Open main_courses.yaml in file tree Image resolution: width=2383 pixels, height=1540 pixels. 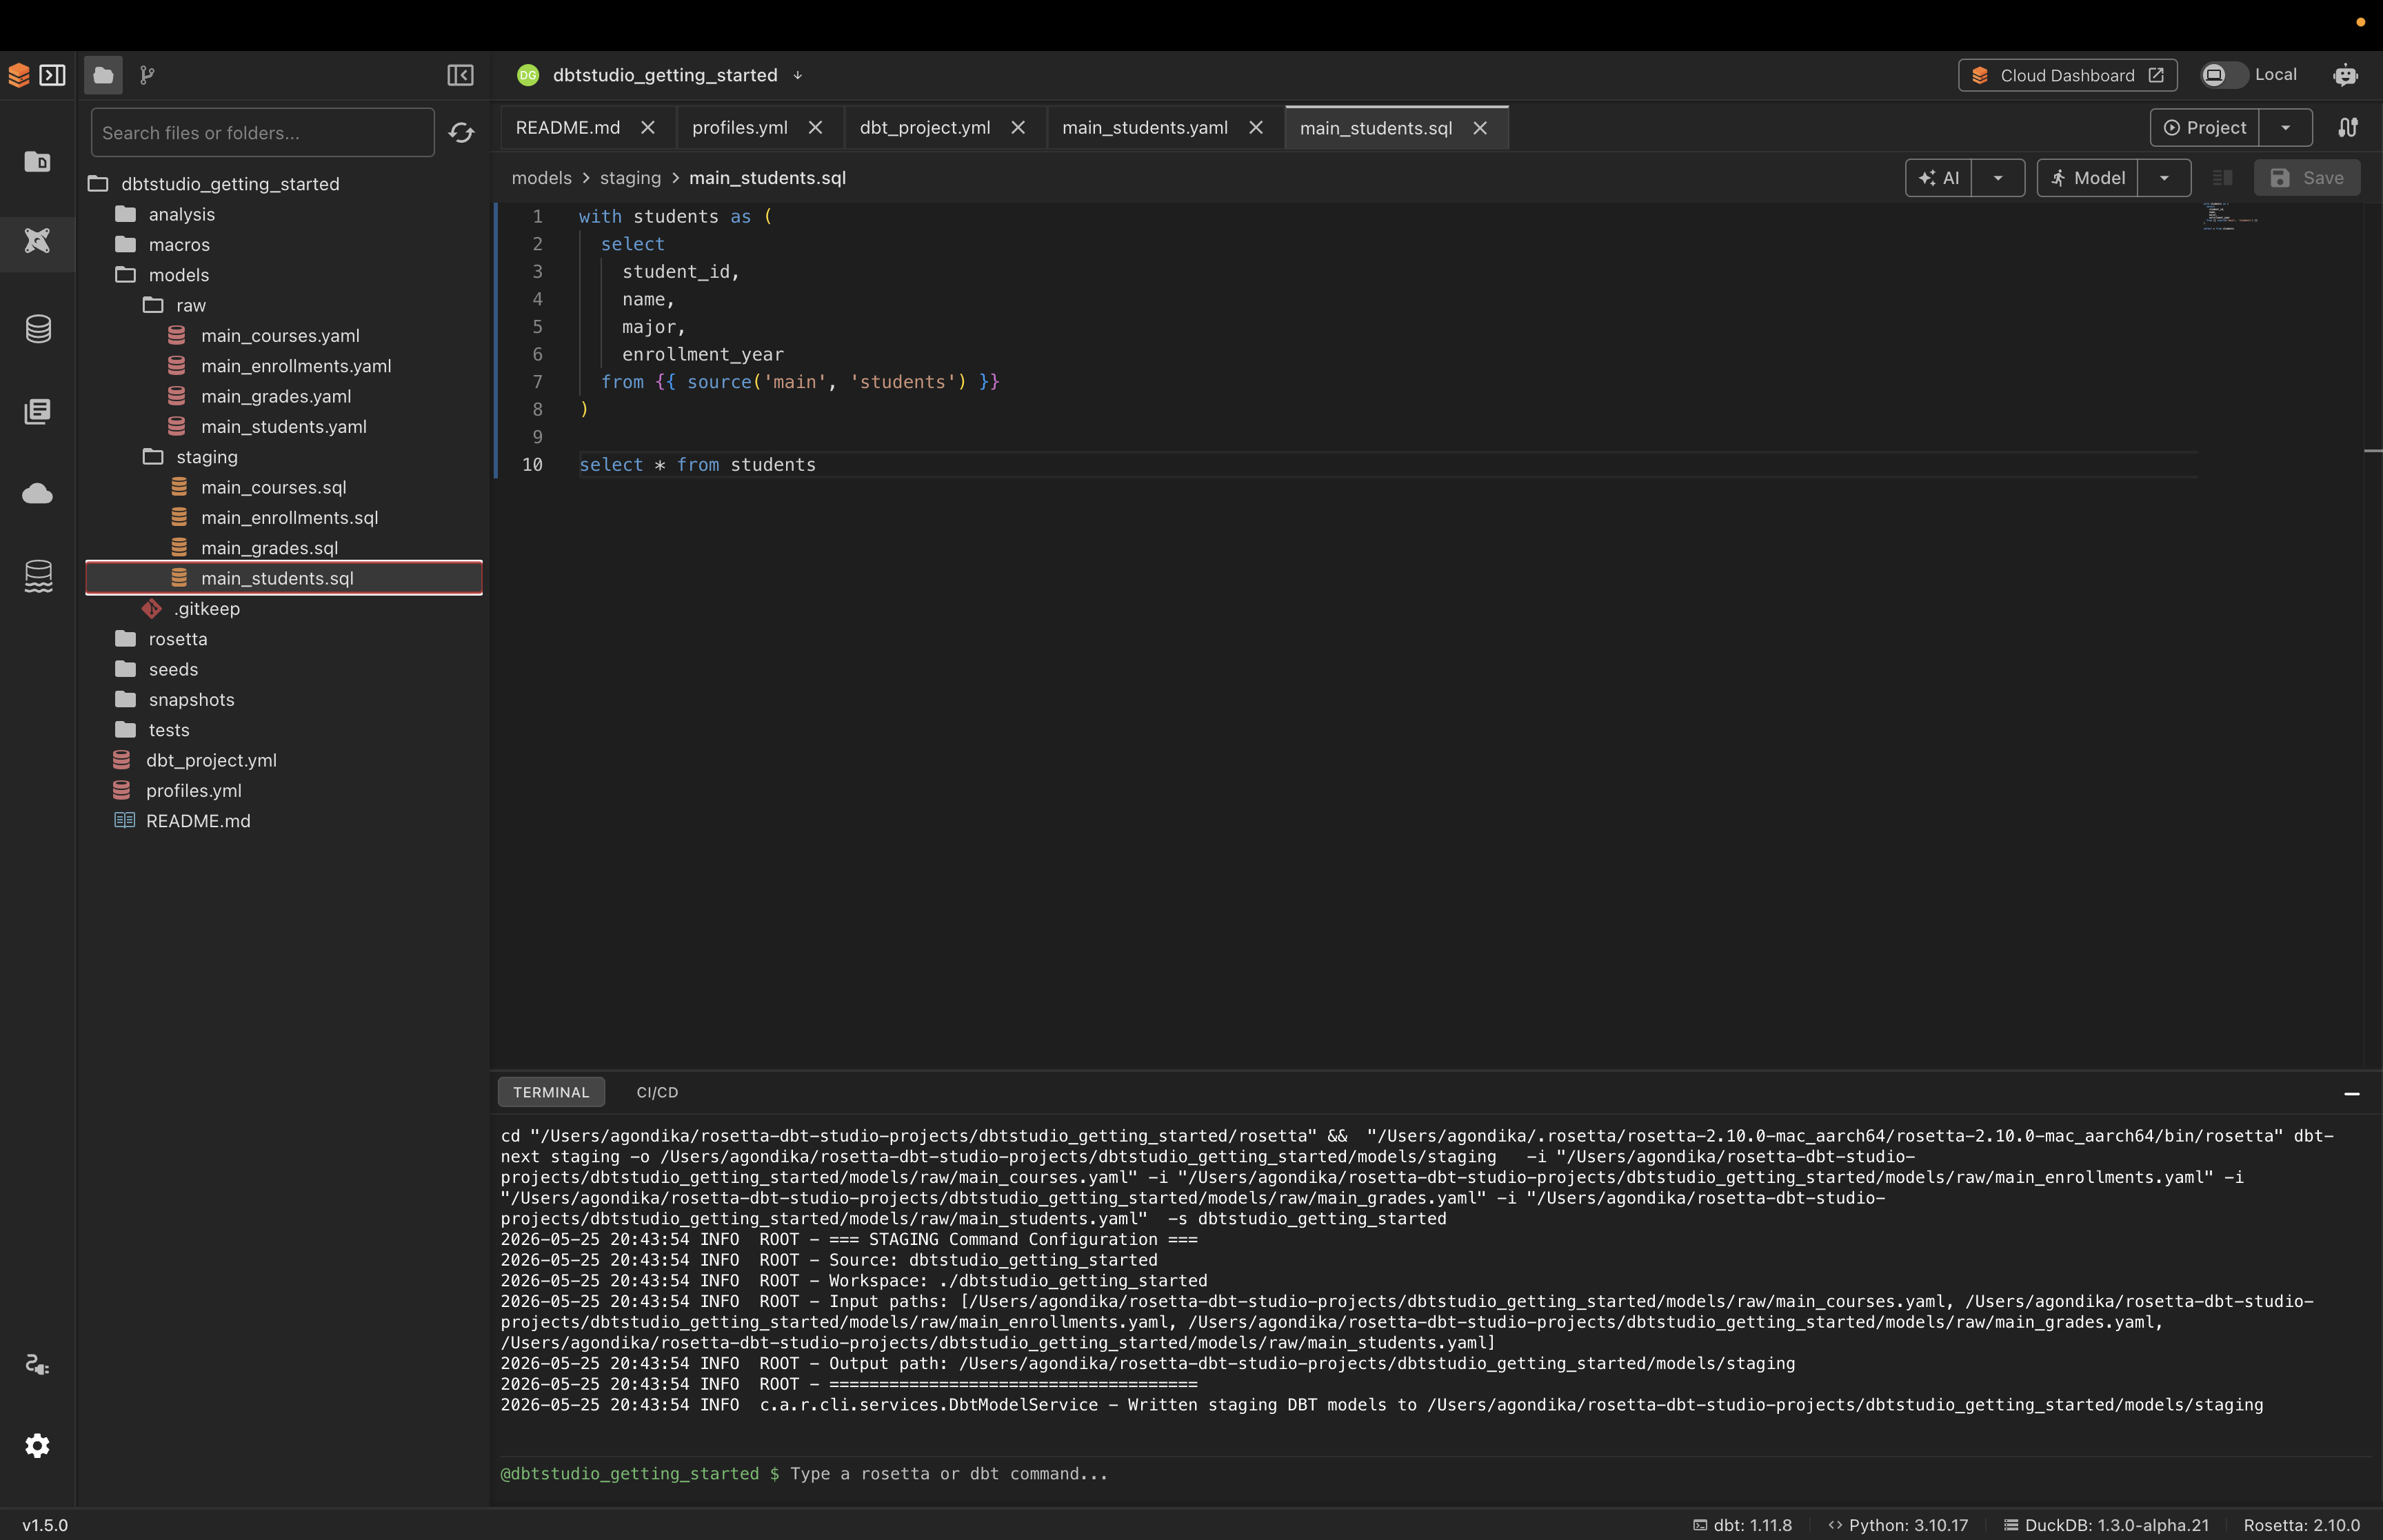tap(280, 336)
